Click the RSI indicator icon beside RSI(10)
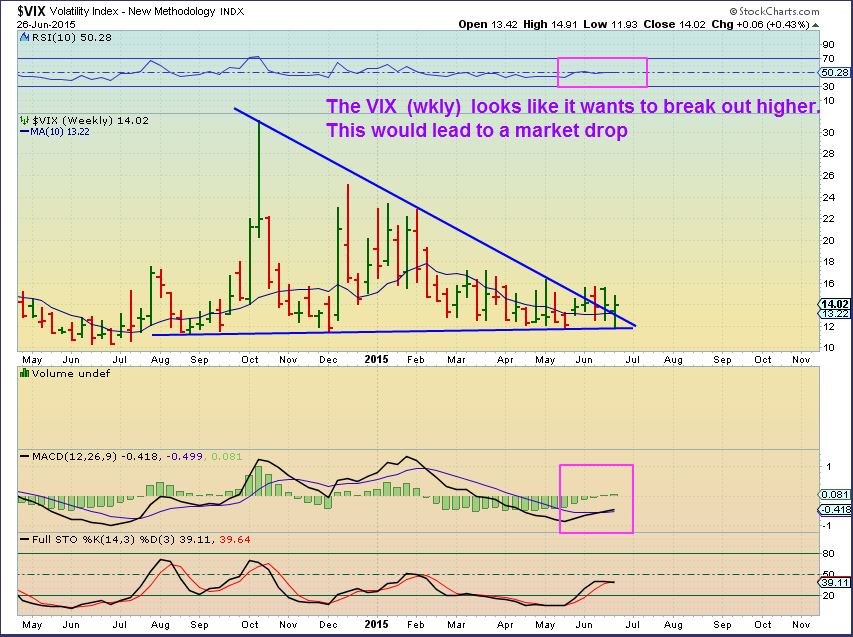The width and height of the screenshot is (853, 637). [x=24, y=38]
